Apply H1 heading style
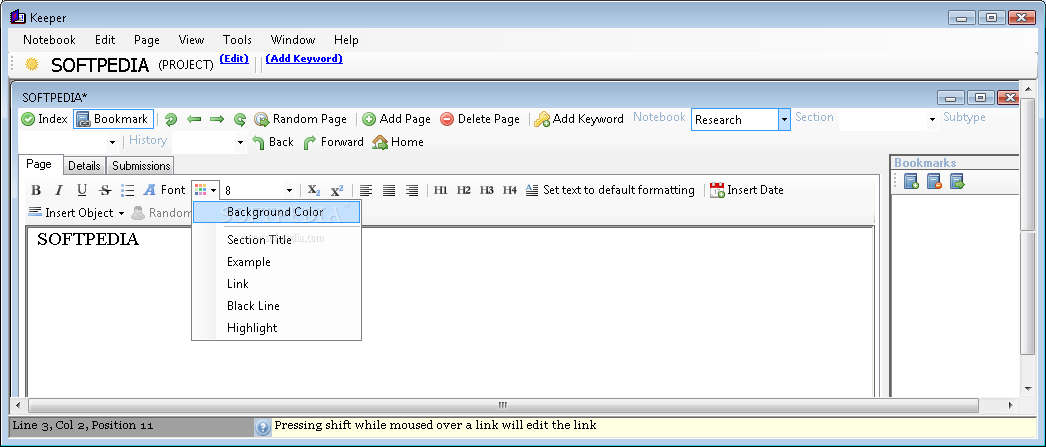The image size is (1046, 447). pos(440,191)
